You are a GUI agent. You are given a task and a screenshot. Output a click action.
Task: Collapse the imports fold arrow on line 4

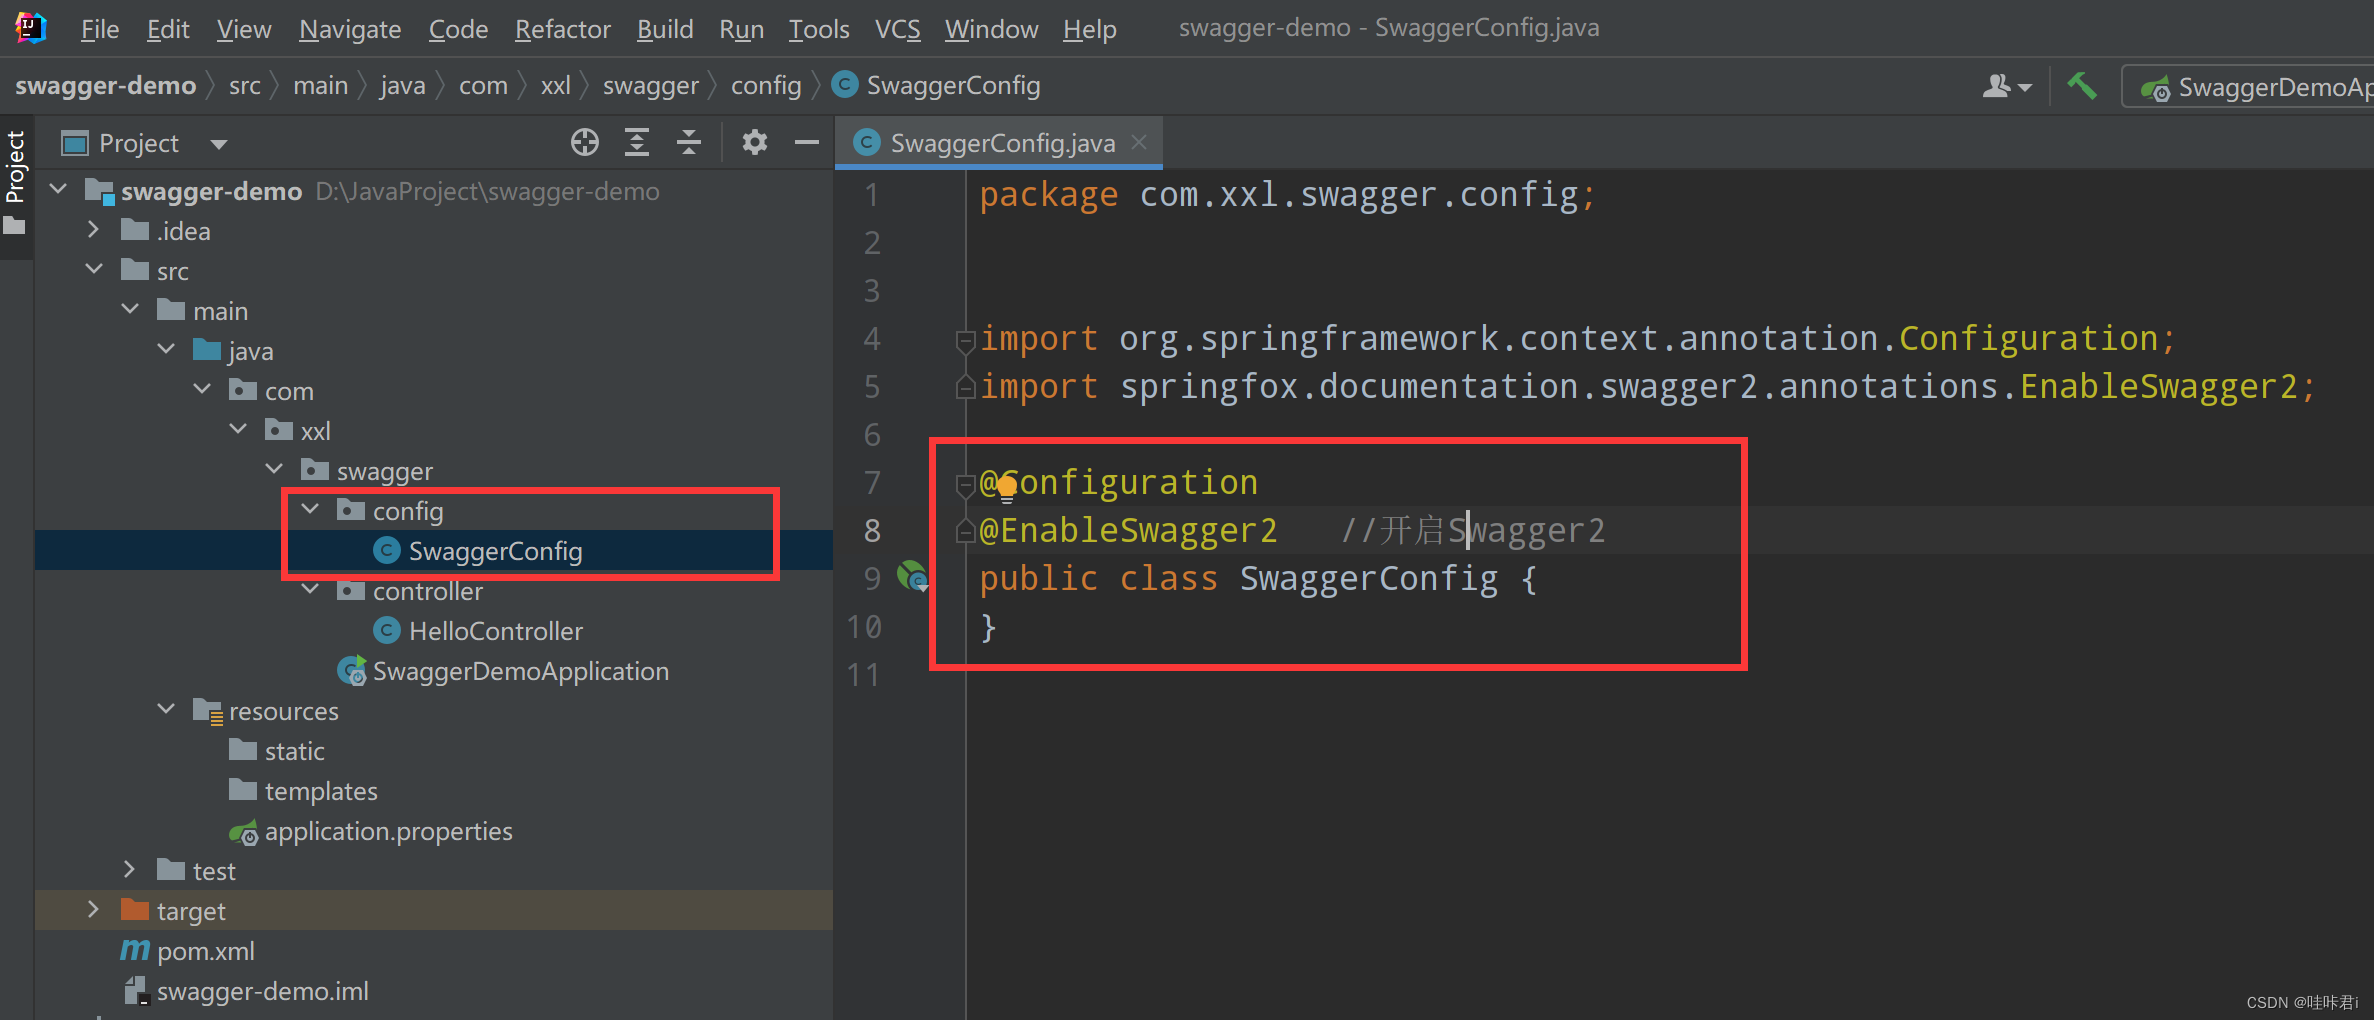964,340
